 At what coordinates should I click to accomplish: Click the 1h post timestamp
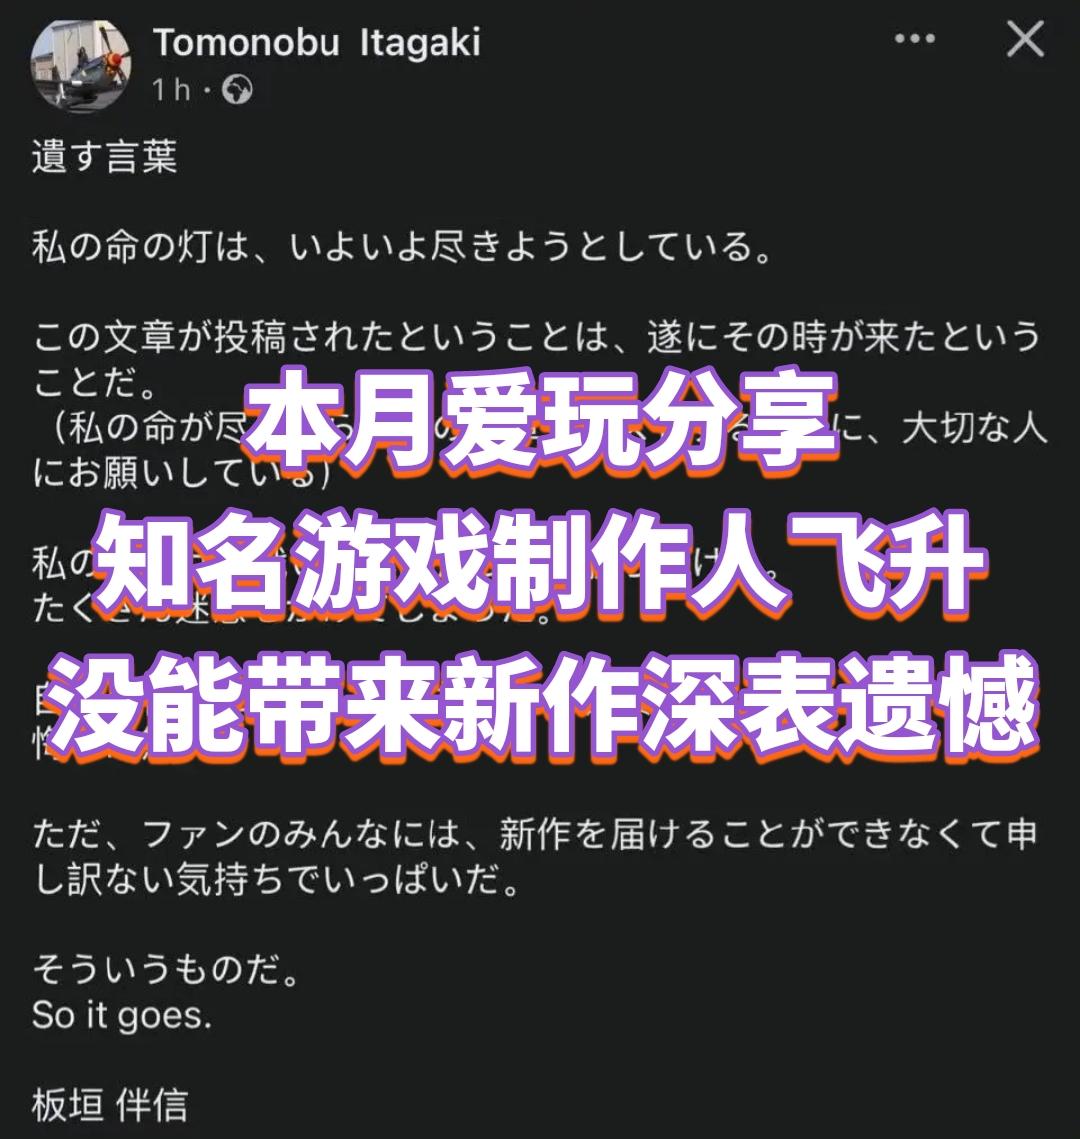point(171,90)
